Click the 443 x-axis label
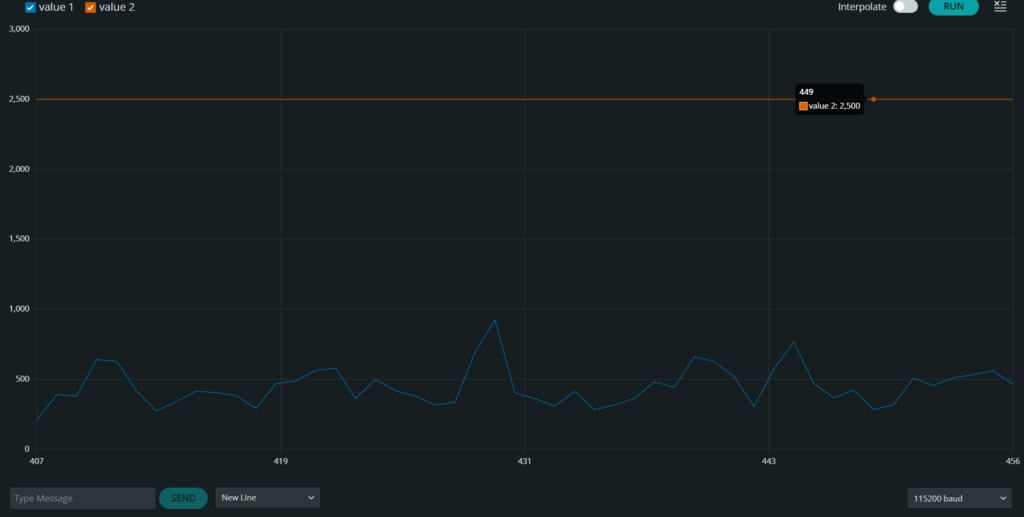Image resolution: width=1024 pixels, height=517 pixels. [769, 462]
